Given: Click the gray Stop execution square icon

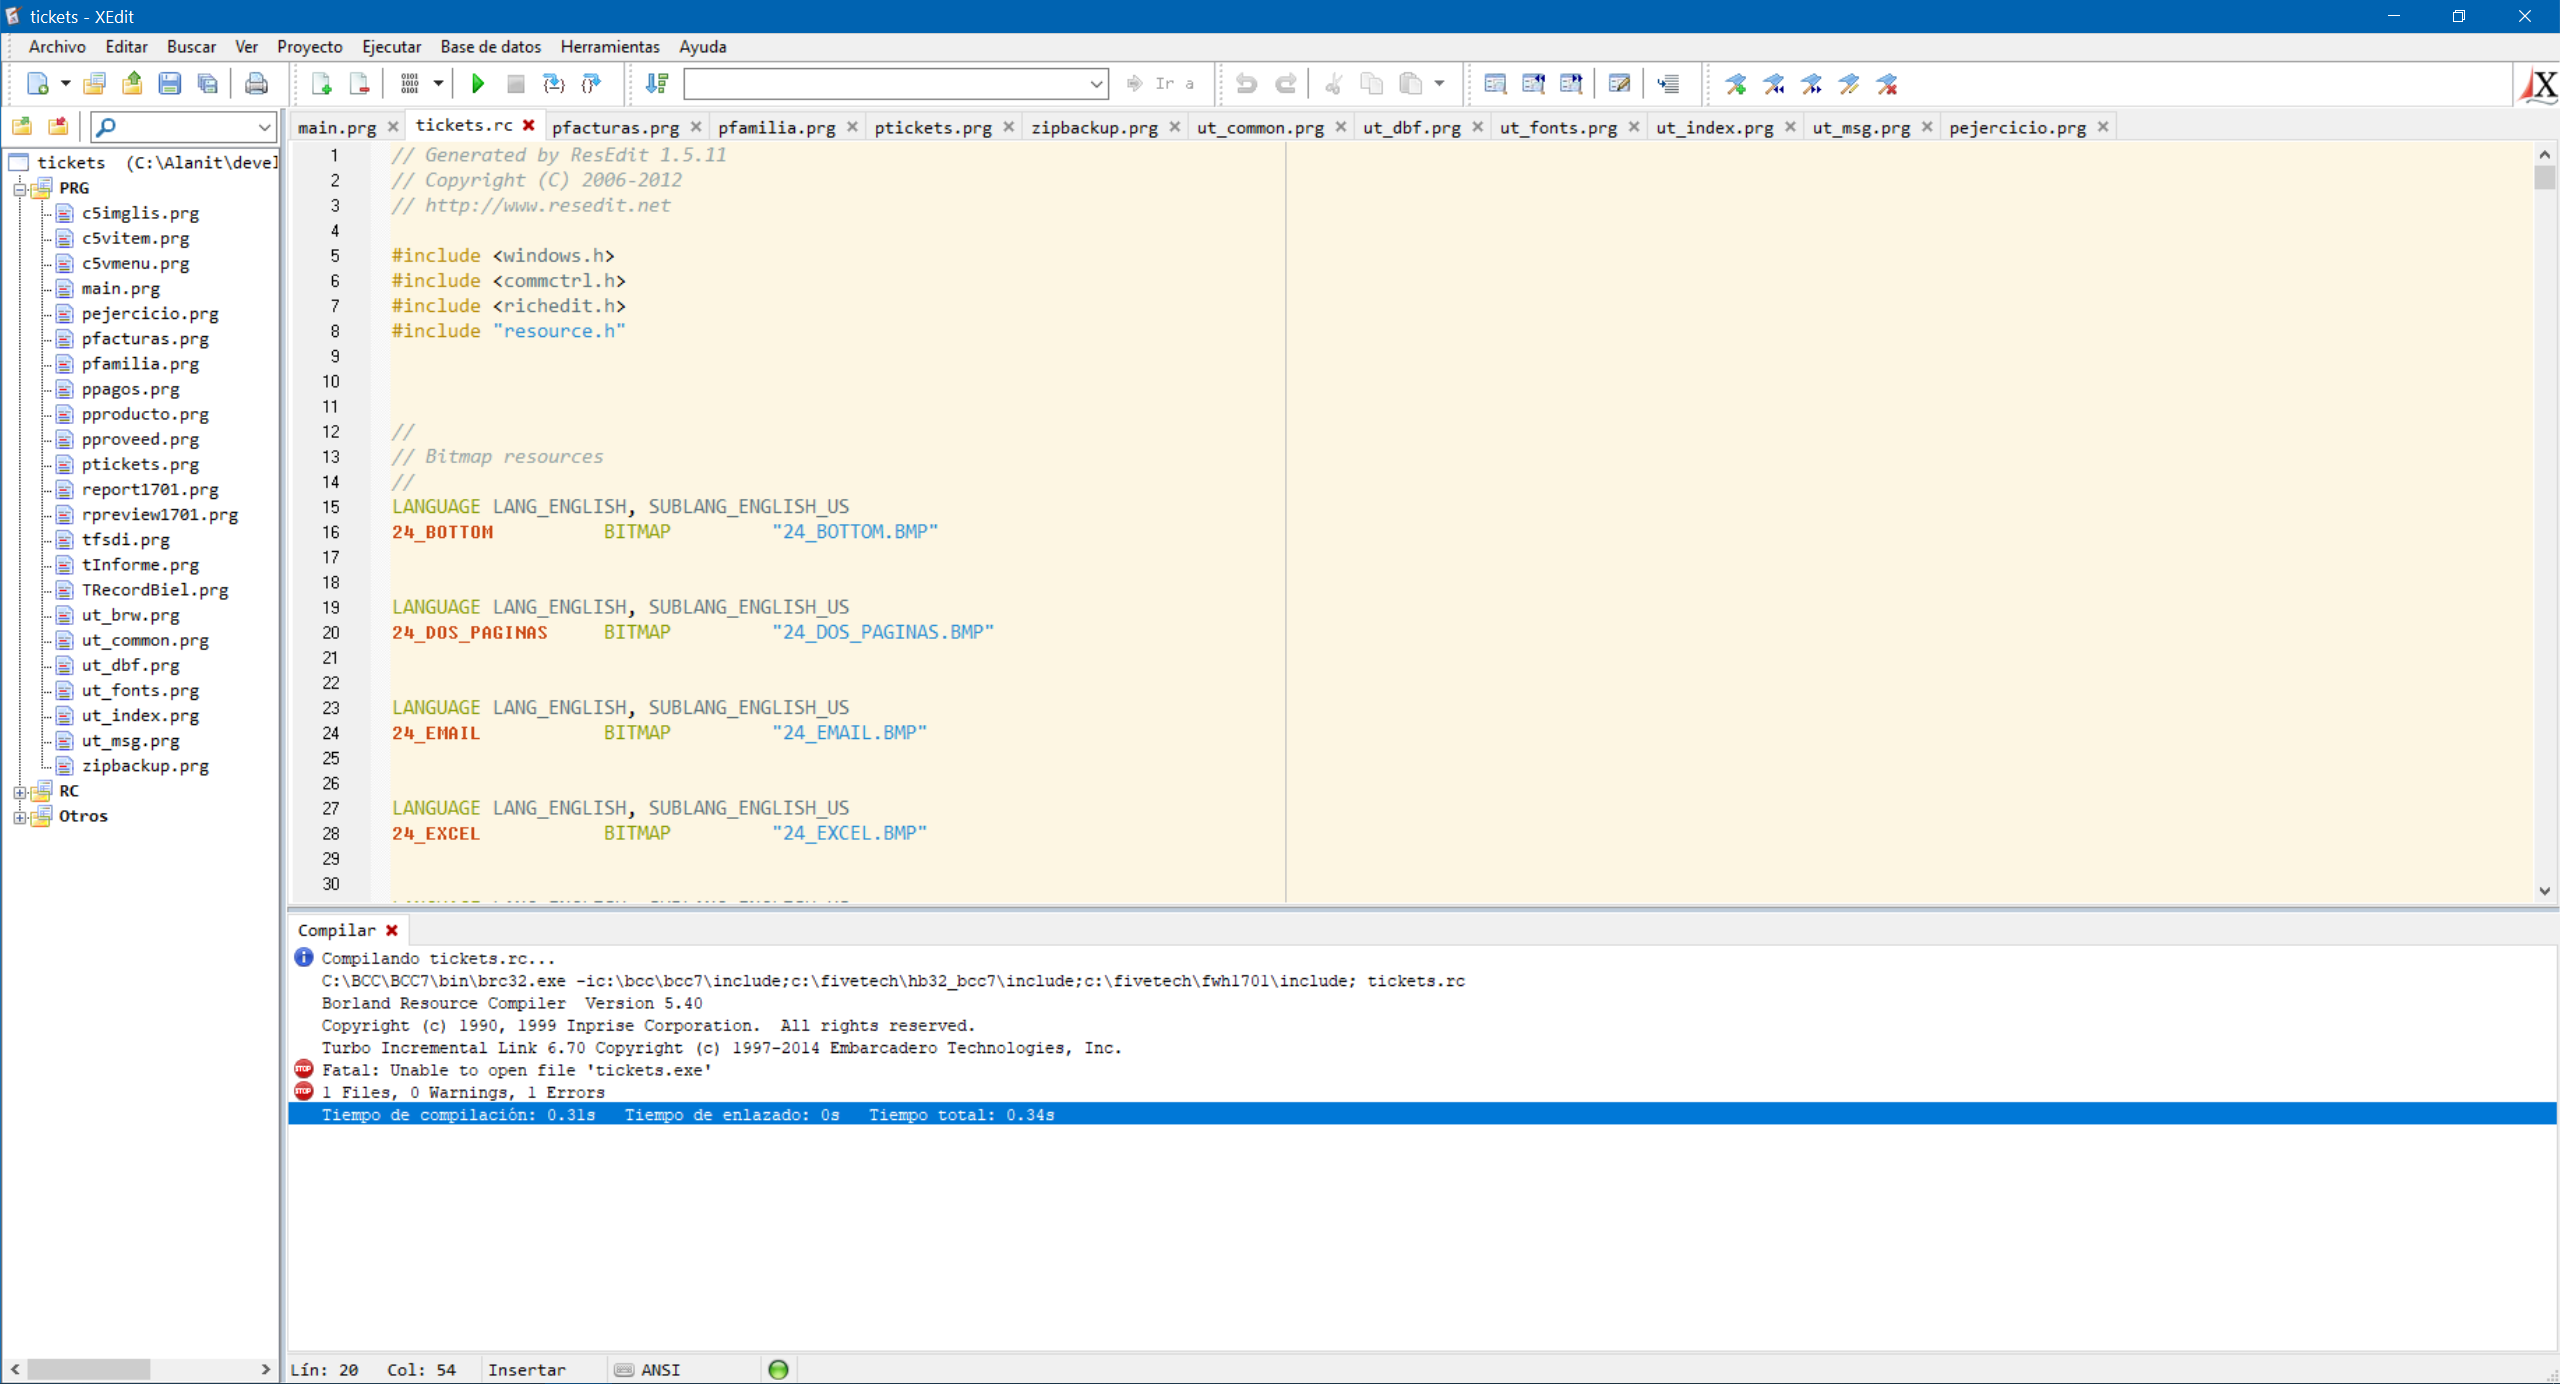Looking at the screenshot, I should 515,84.
